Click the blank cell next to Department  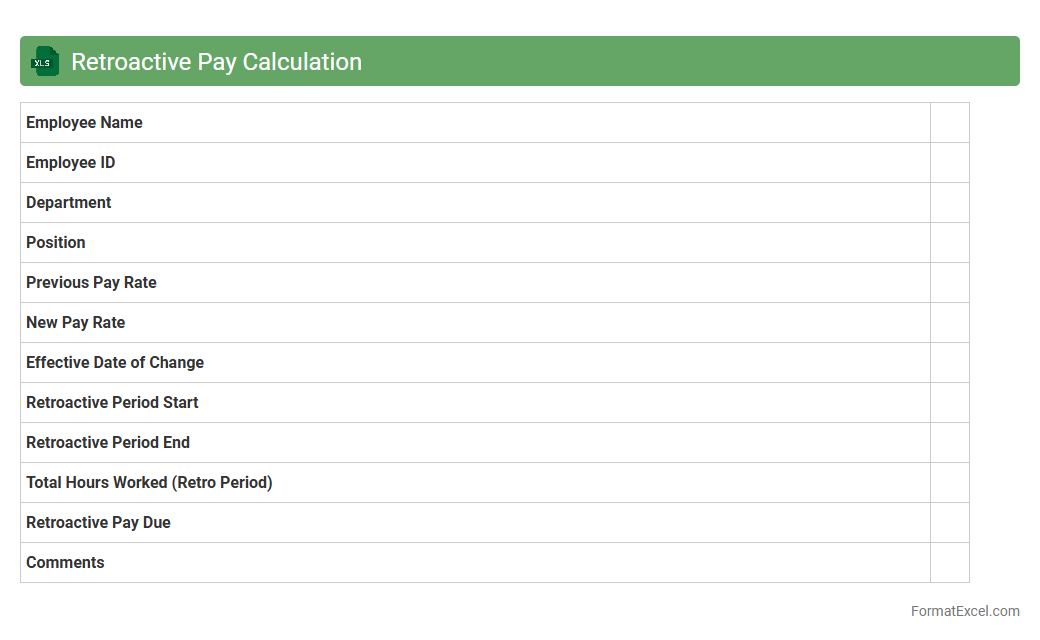point(949,203)
